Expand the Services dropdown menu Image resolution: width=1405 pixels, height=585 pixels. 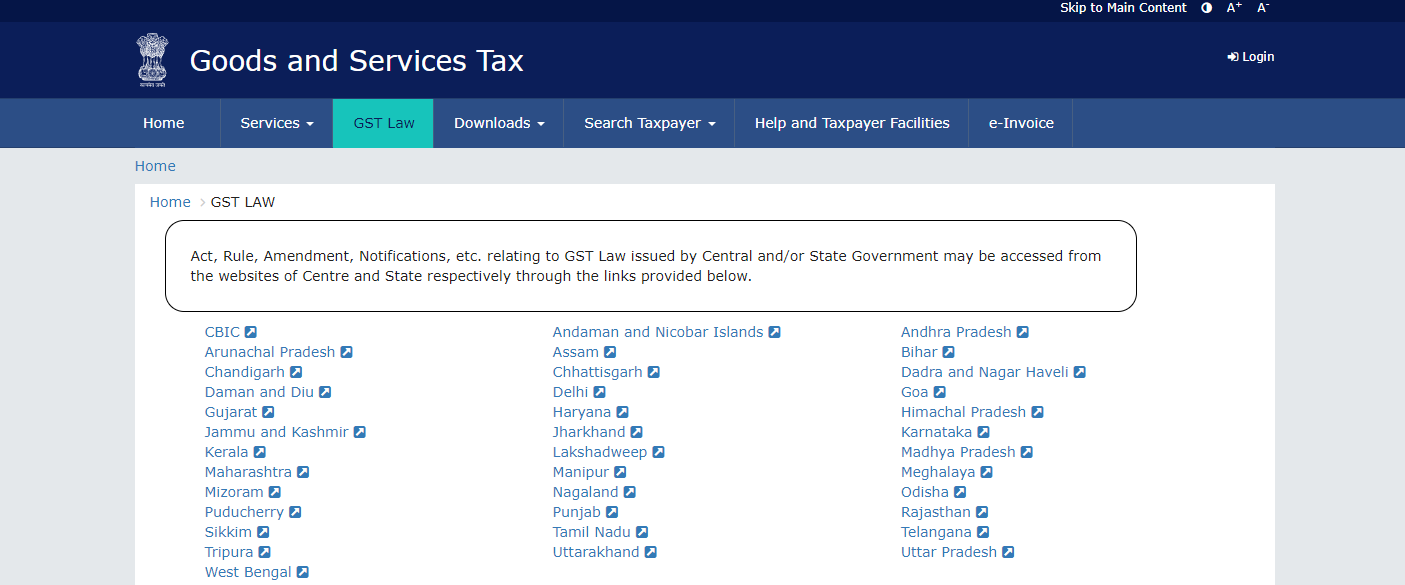point(276,123)
